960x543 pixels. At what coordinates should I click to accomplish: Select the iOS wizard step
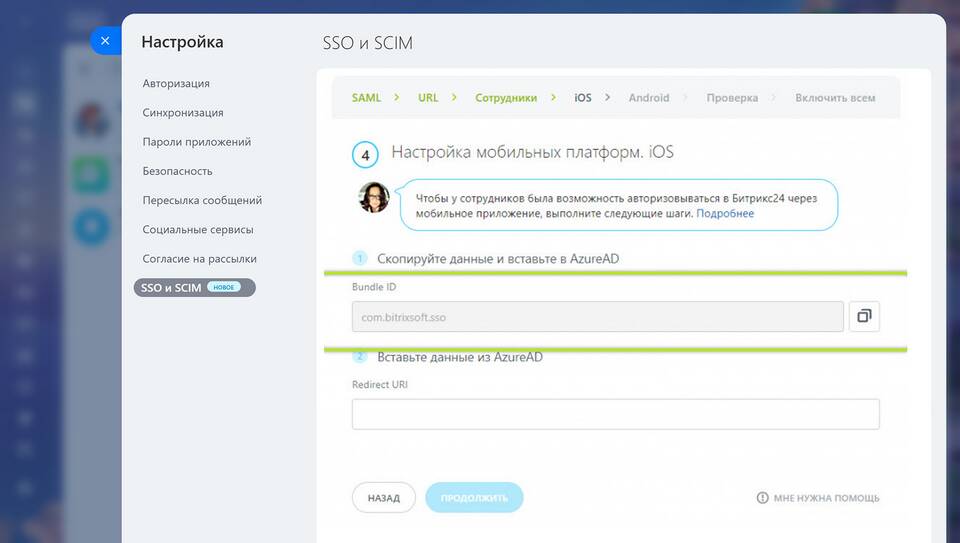point(583,97)
